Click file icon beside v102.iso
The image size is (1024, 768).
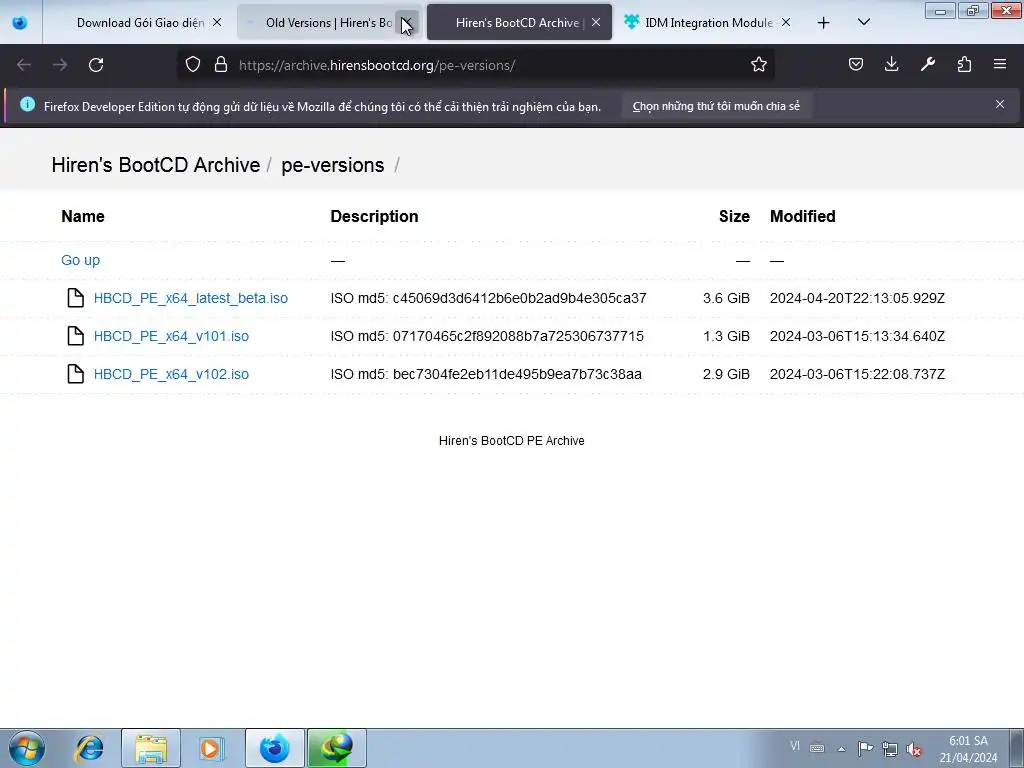pyautogui.click(x=76, y=374)
